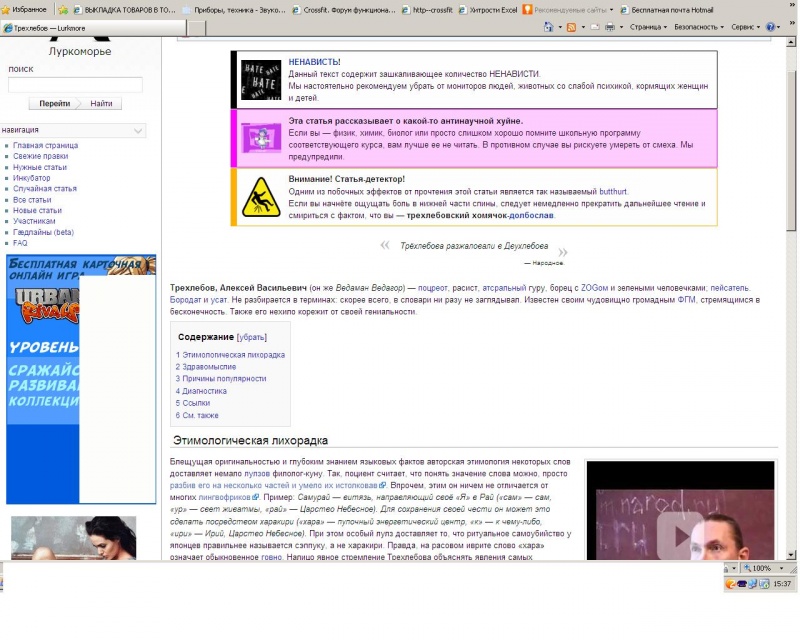Click the help question mark icon

click(770, 27)
